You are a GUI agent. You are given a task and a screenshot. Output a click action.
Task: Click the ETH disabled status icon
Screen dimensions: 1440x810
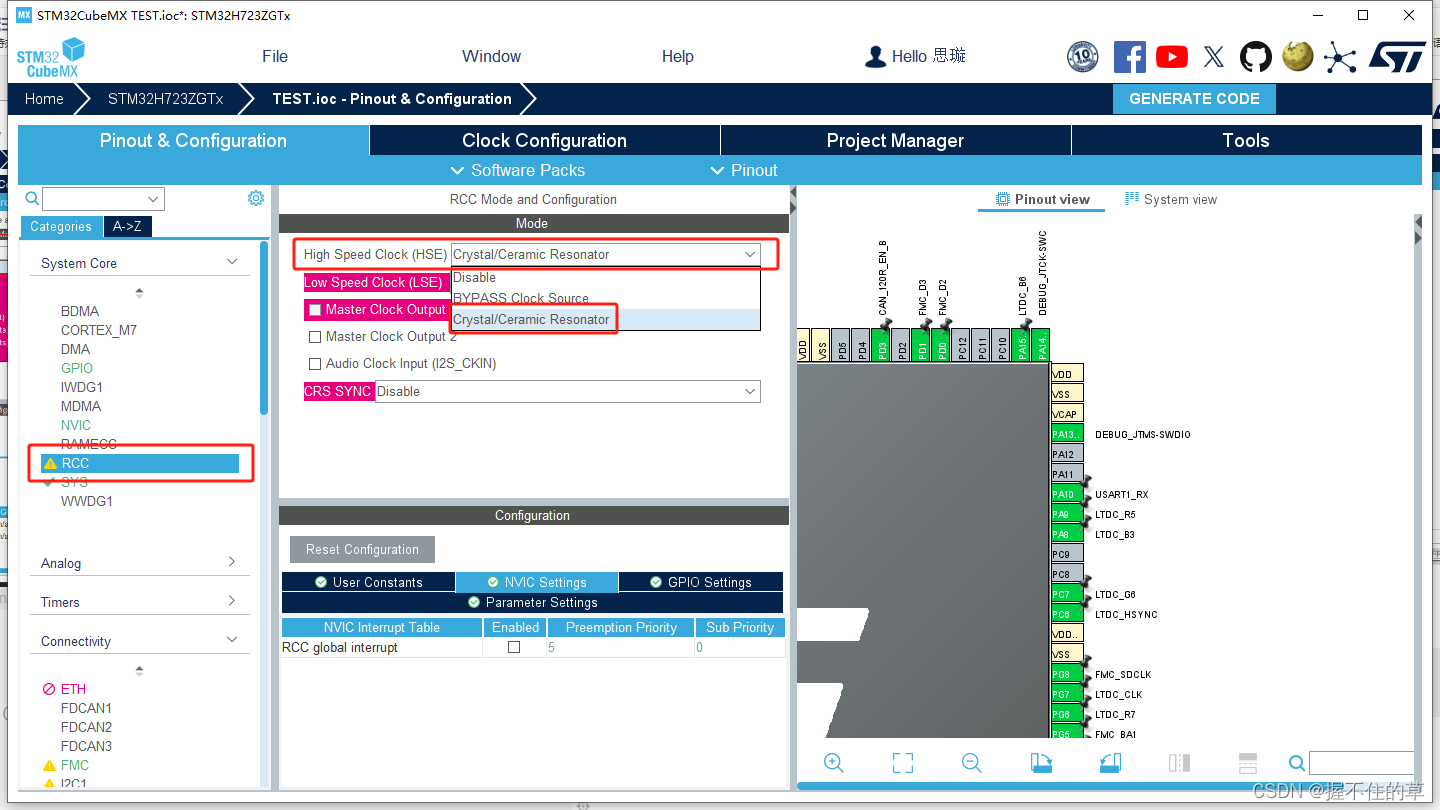click(x=49, y=689)
